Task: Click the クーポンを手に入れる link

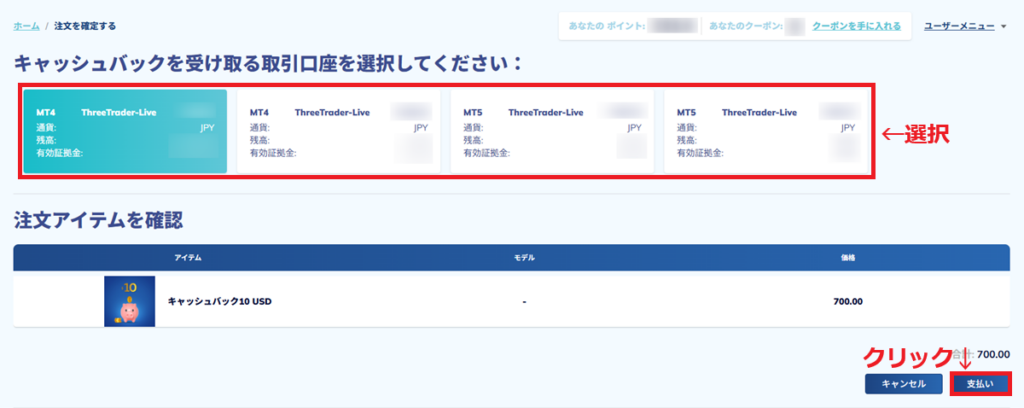Action: (856, 26)
